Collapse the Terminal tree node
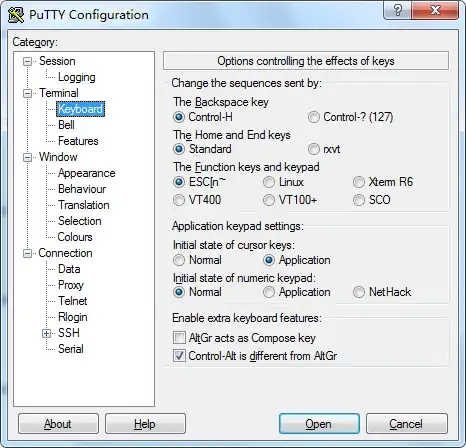The image size is (466, 448). (27, 93)
